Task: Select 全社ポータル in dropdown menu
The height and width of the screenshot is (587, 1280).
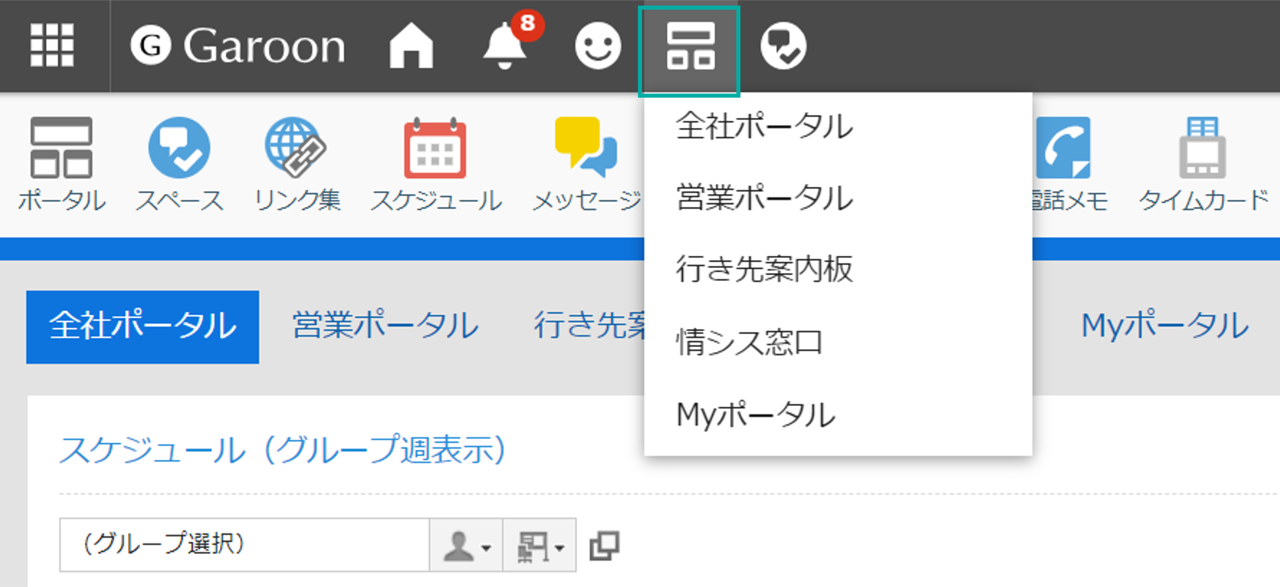Action: tap(838, 127)
